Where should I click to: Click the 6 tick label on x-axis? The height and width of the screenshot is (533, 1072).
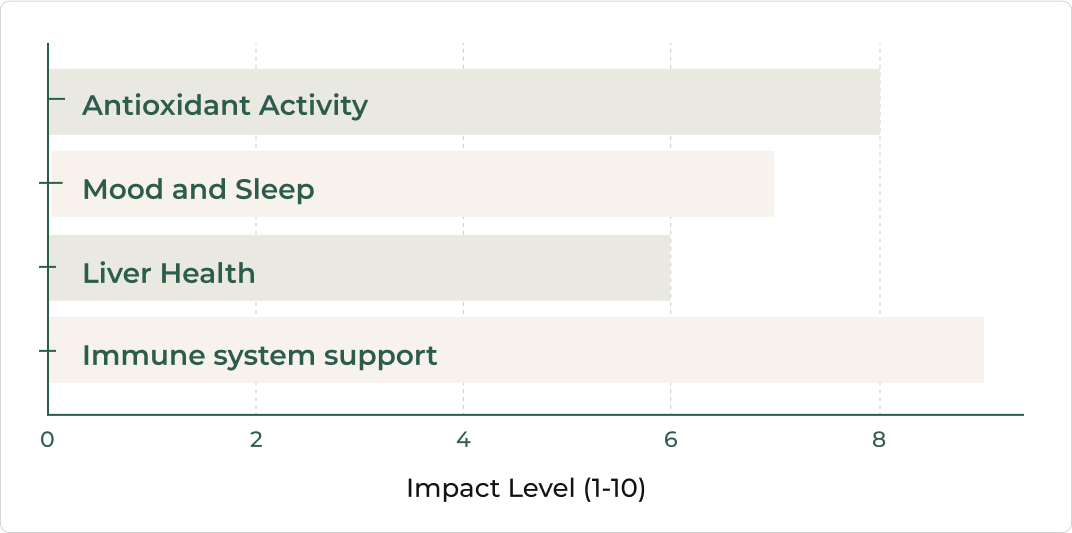tap(670, 440)
